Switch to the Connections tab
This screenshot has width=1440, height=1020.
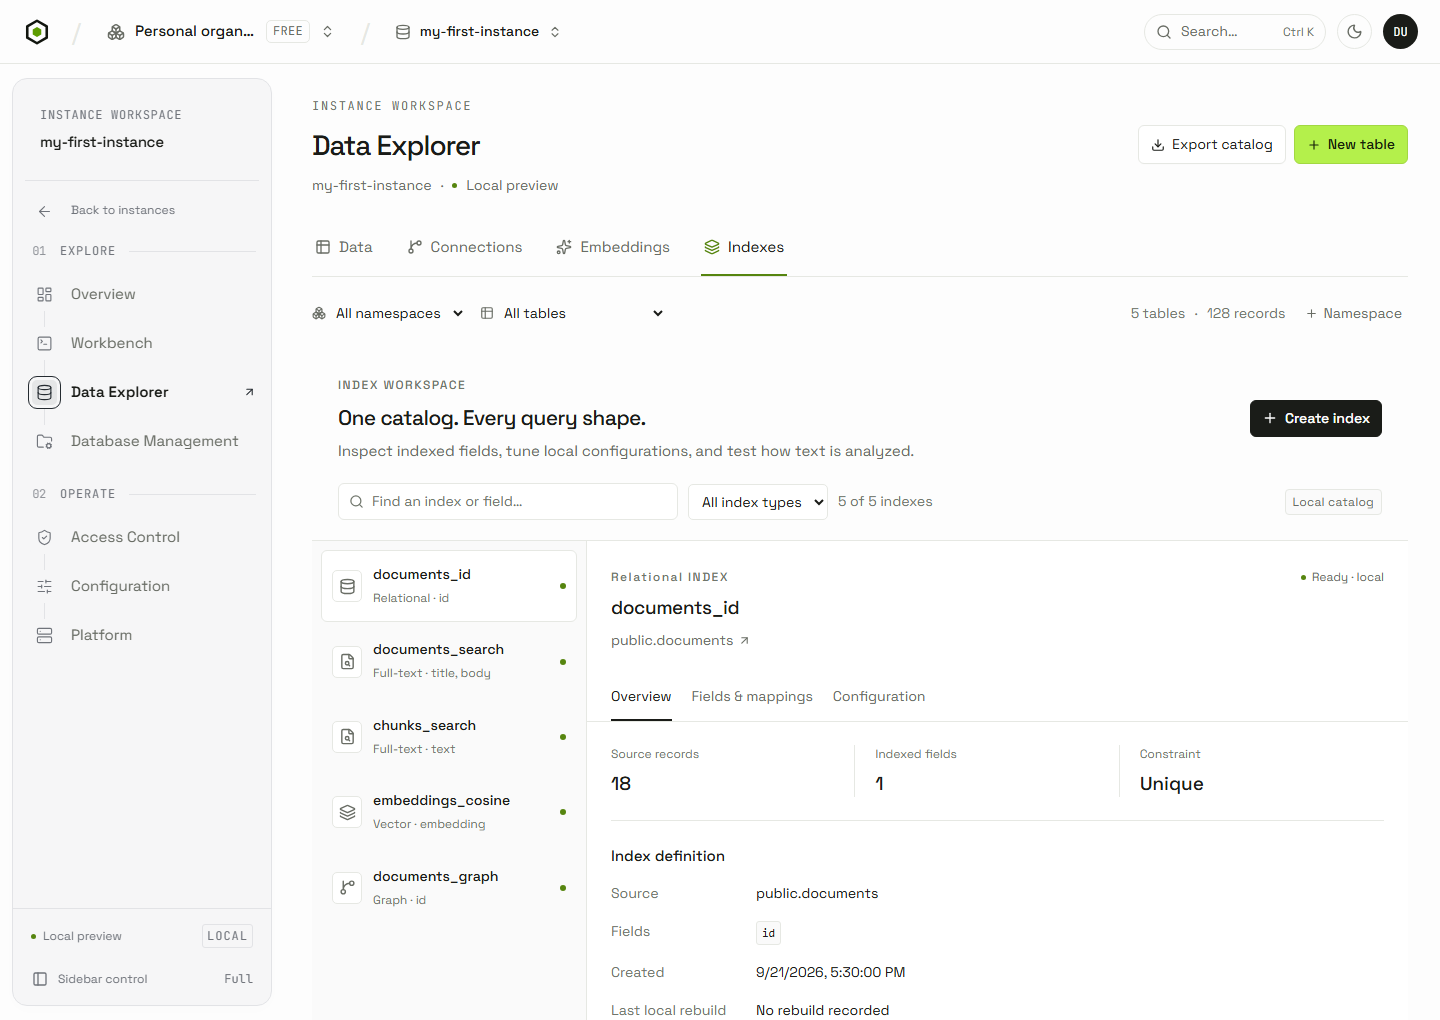tap(465, 247)
